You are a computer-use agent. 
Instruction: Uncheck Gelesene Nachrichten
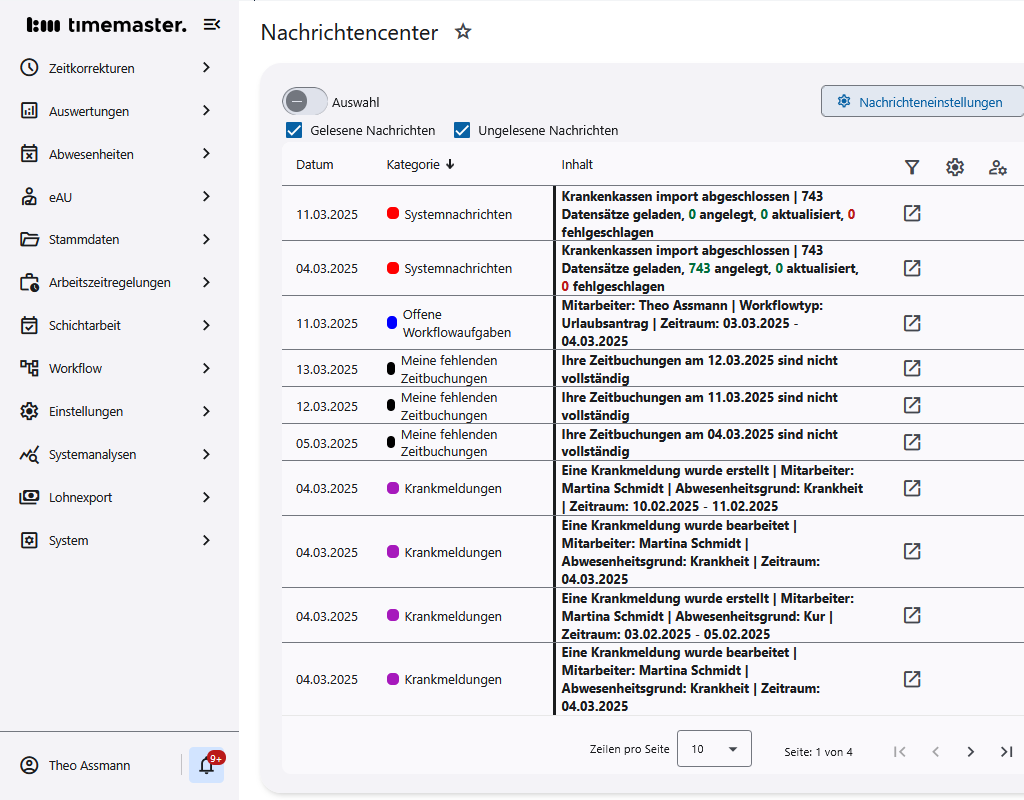tap(293, 130)
